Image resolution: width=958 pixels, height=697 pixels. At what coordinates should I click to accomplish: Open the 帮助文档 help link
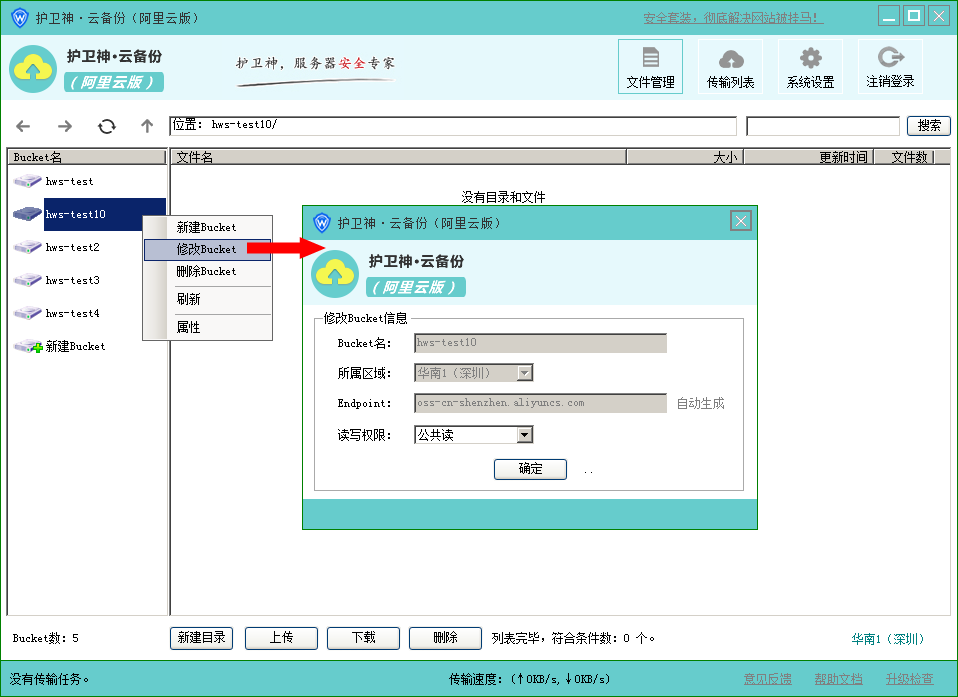tap(838, 679)
